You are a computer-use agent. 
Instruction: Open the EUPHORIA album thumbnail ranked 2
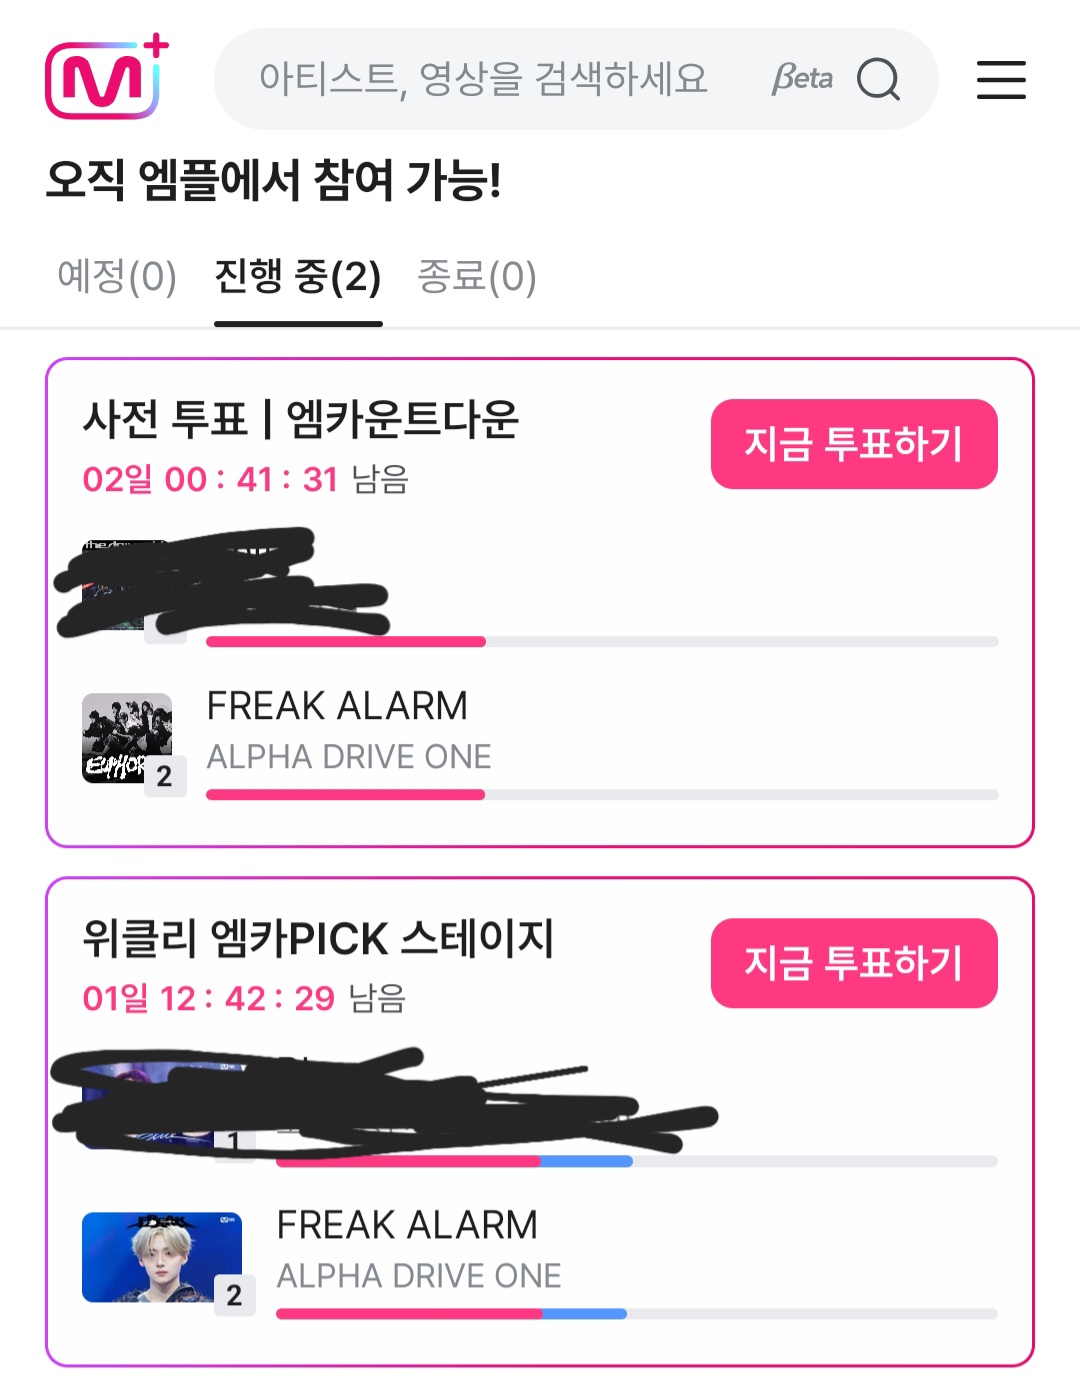(x=127, y=738)
